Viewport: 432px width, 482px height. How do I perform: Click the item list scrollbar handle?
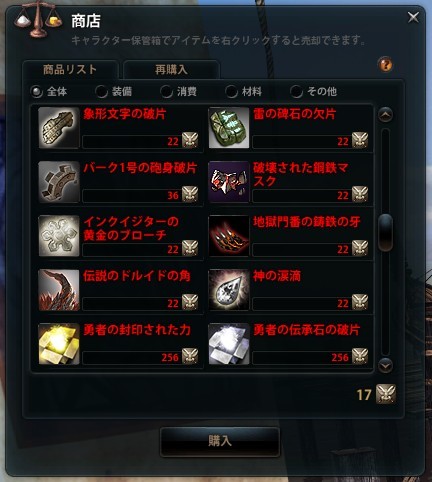(x=386, y=232)
